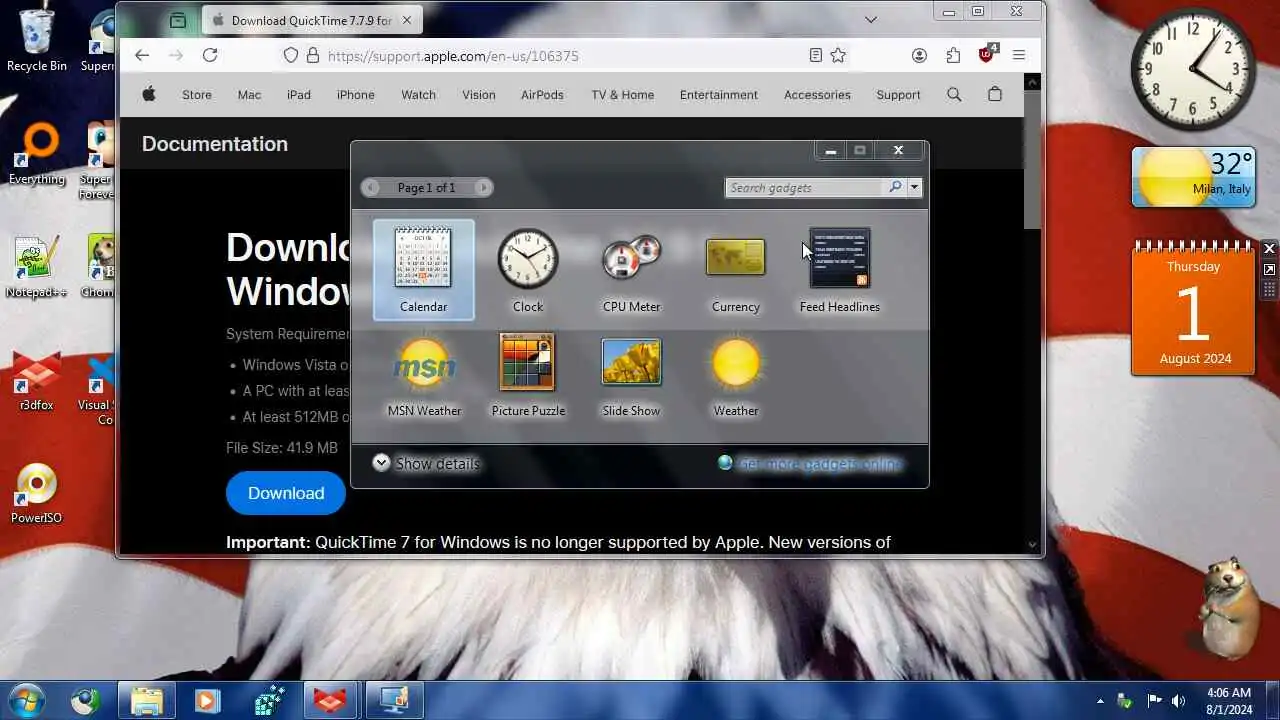Click the site padlock icon
Screen dimensions: 1280x720
click(313, 56)
